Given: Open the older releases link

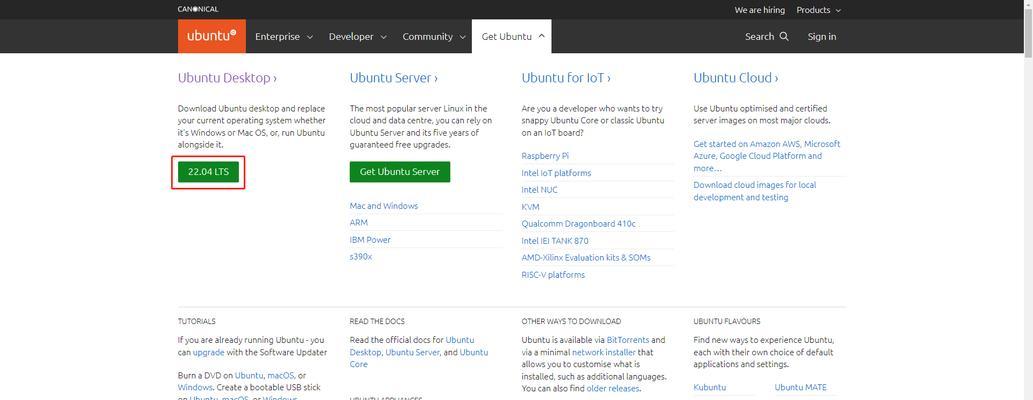Looking at the screenshot, I should 613,389.
